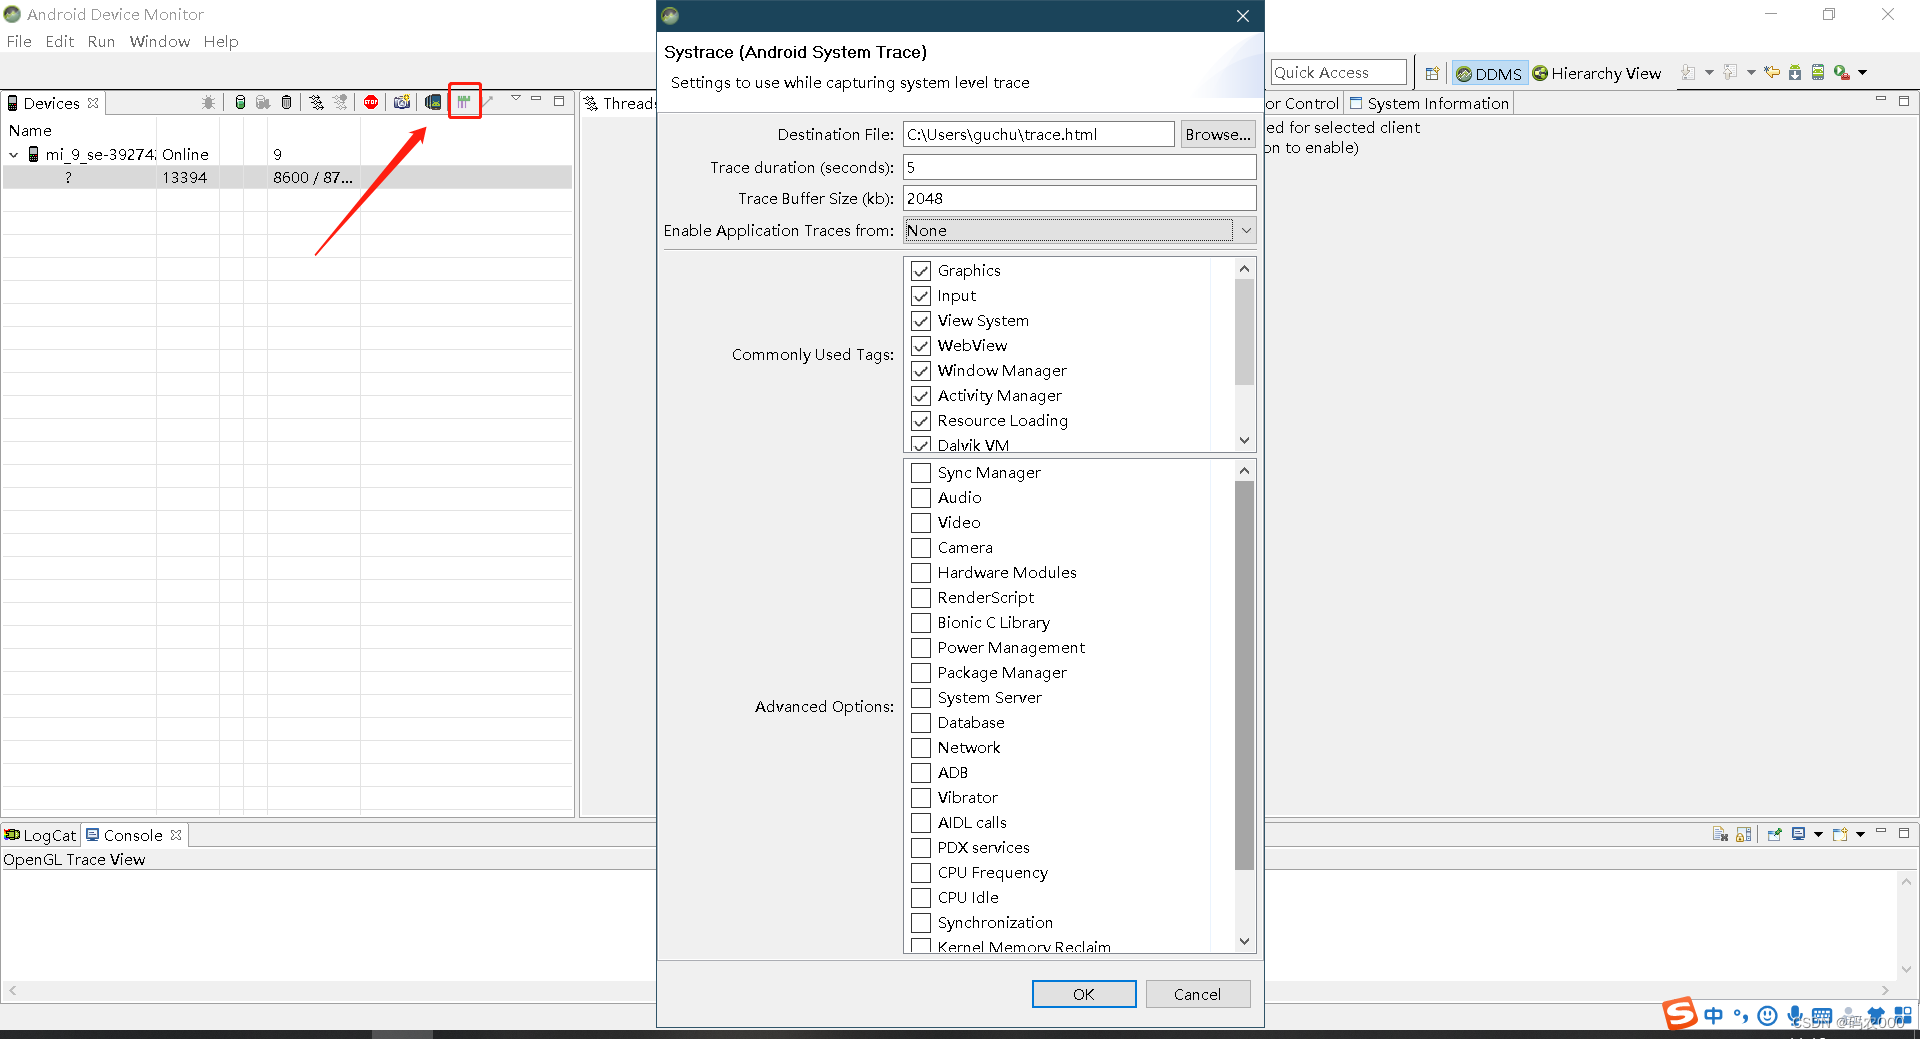This screenshot has width=1920, height=1039.
Task: Click Browse for destination file
Action: (1217, 134)
